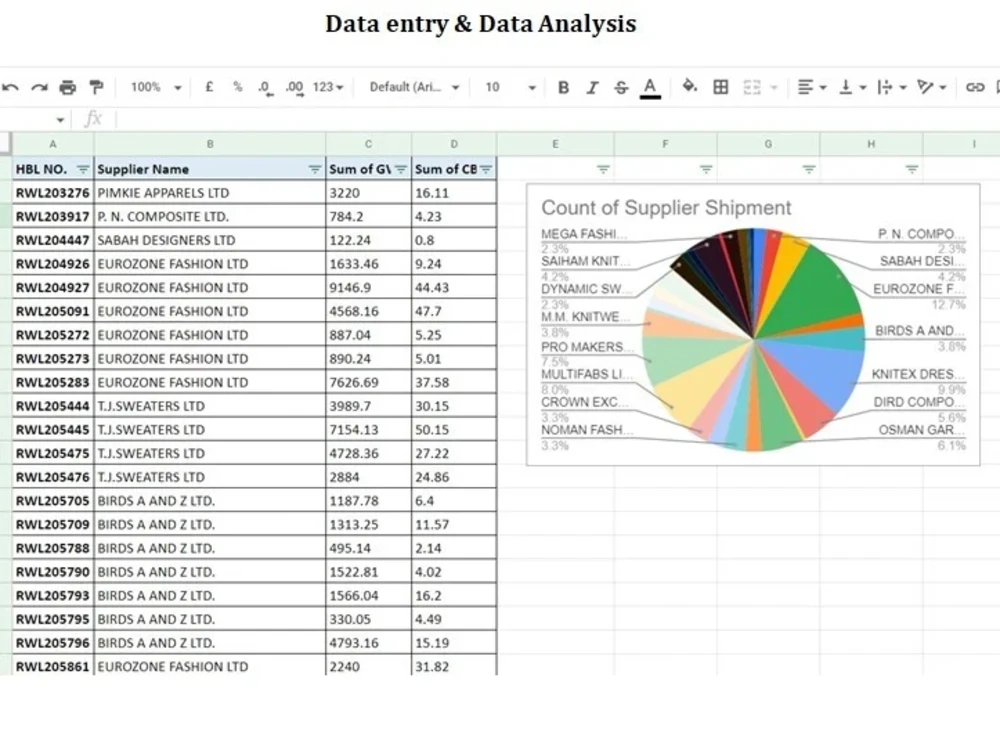
Task: Print the spreadsheet using printer icon
Action: point(68,87)
